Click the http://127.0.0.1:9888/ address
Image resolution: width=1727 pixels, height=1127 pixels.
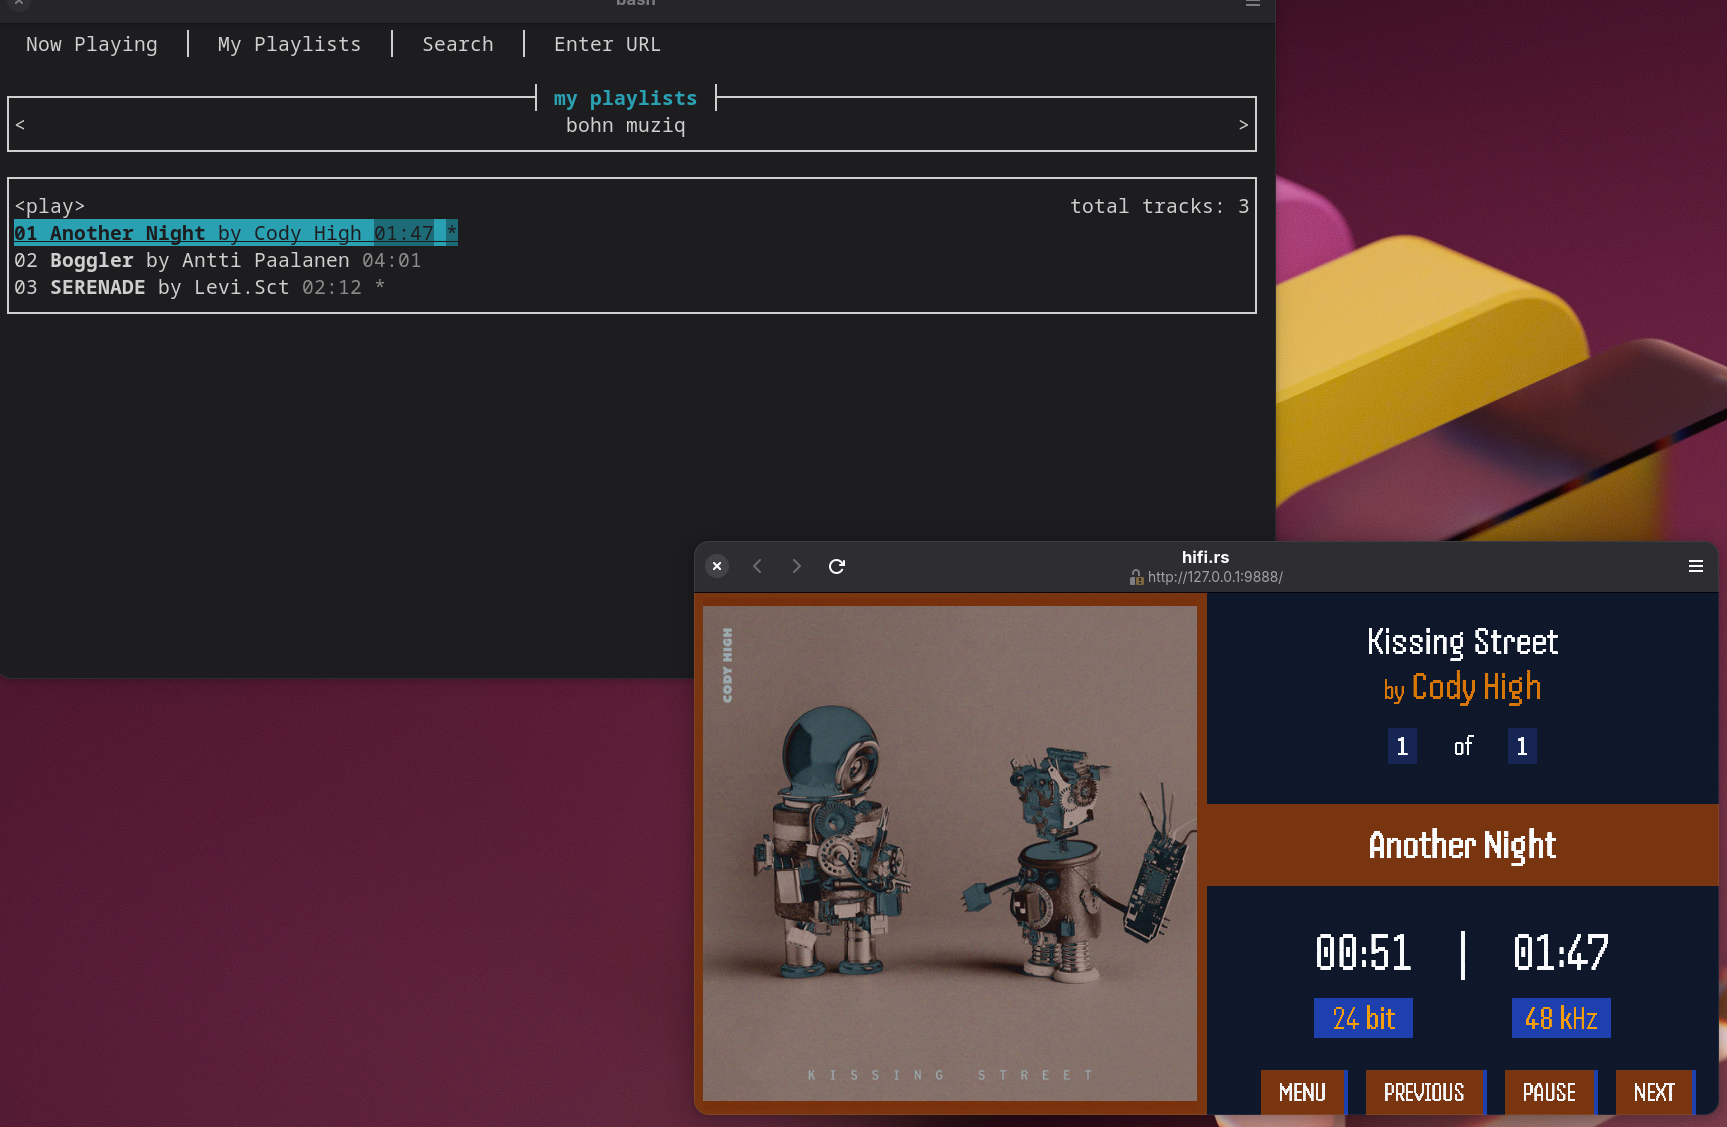(x=1215, y=577)
